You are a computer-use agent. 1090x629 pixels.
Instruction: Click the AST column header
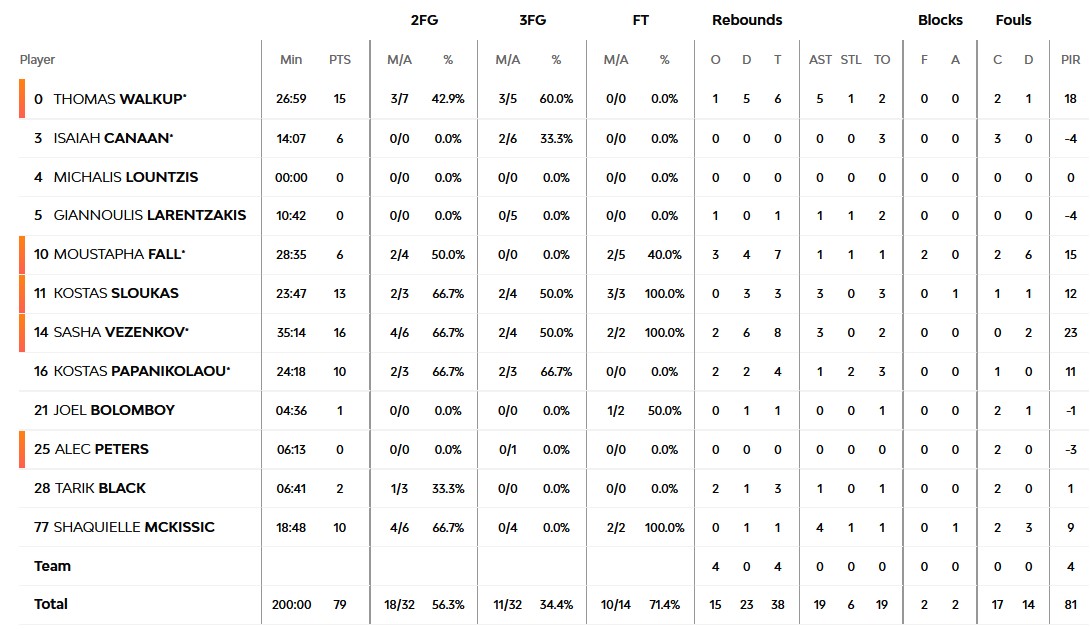point(820,60)
